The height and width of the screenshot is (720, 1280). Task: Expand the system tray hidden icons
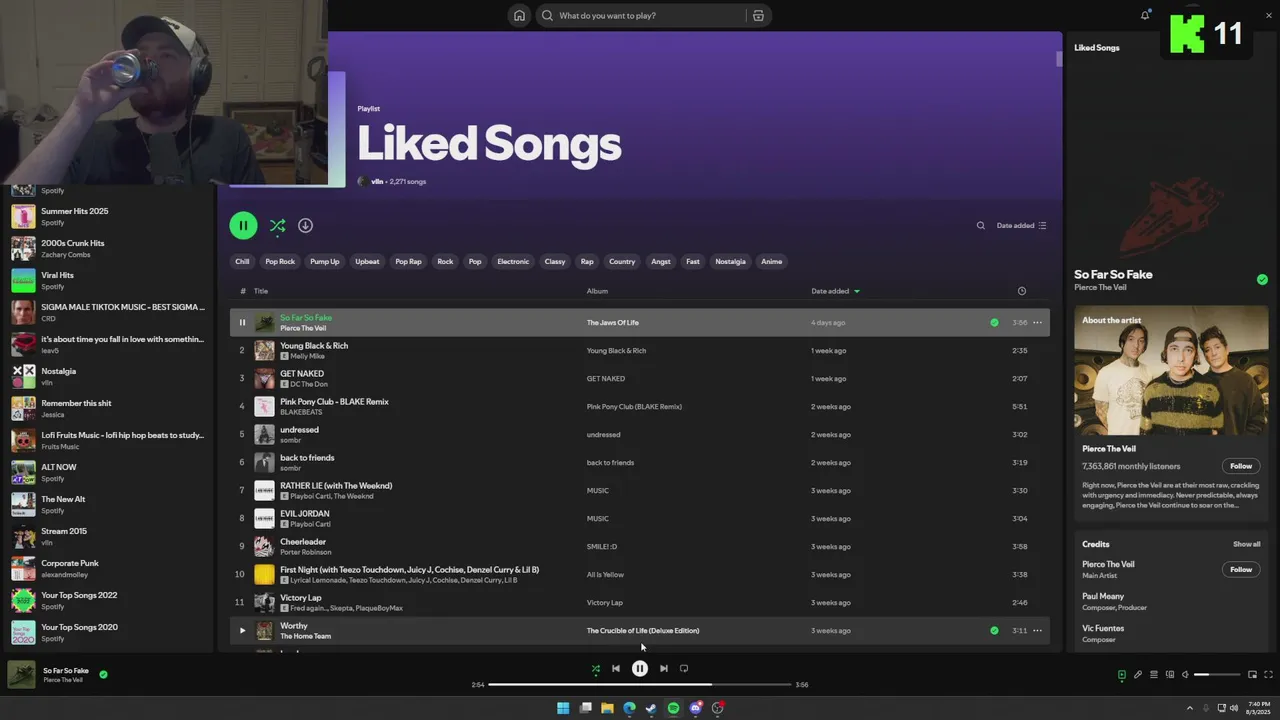(1190, 707)
